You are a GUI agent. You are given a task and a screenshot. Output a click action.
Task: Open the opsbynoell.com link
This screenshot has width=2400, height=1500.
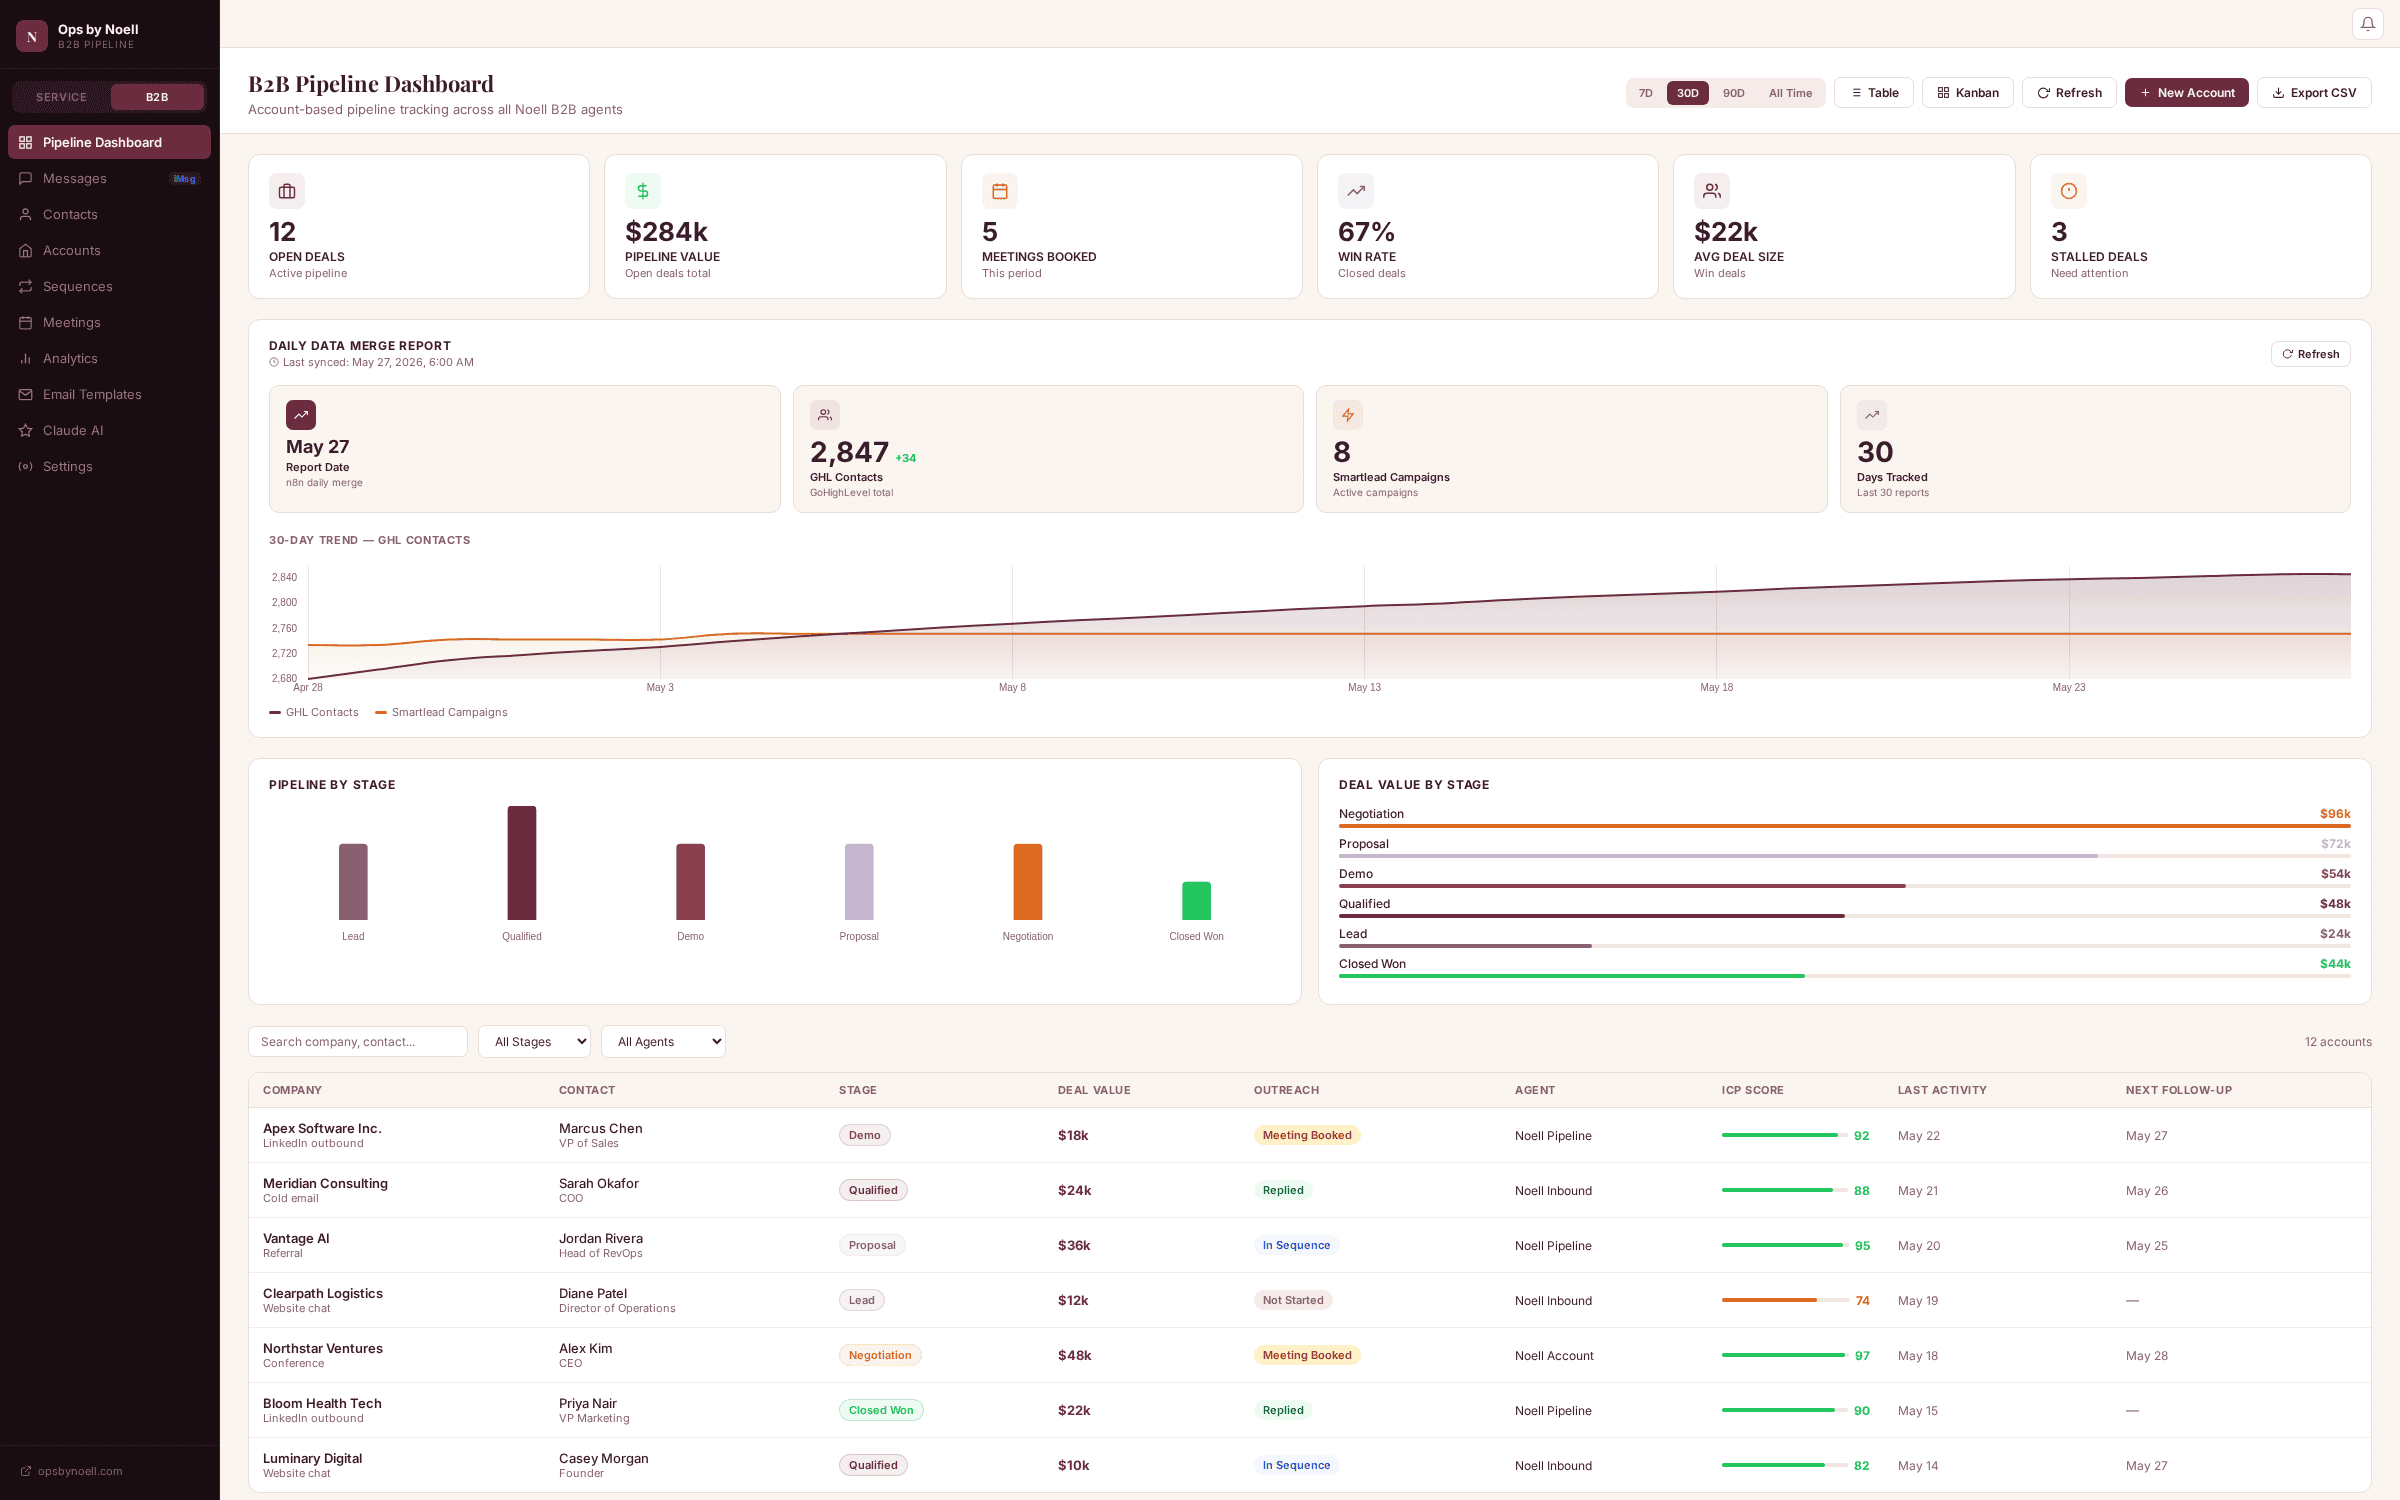71,1471
